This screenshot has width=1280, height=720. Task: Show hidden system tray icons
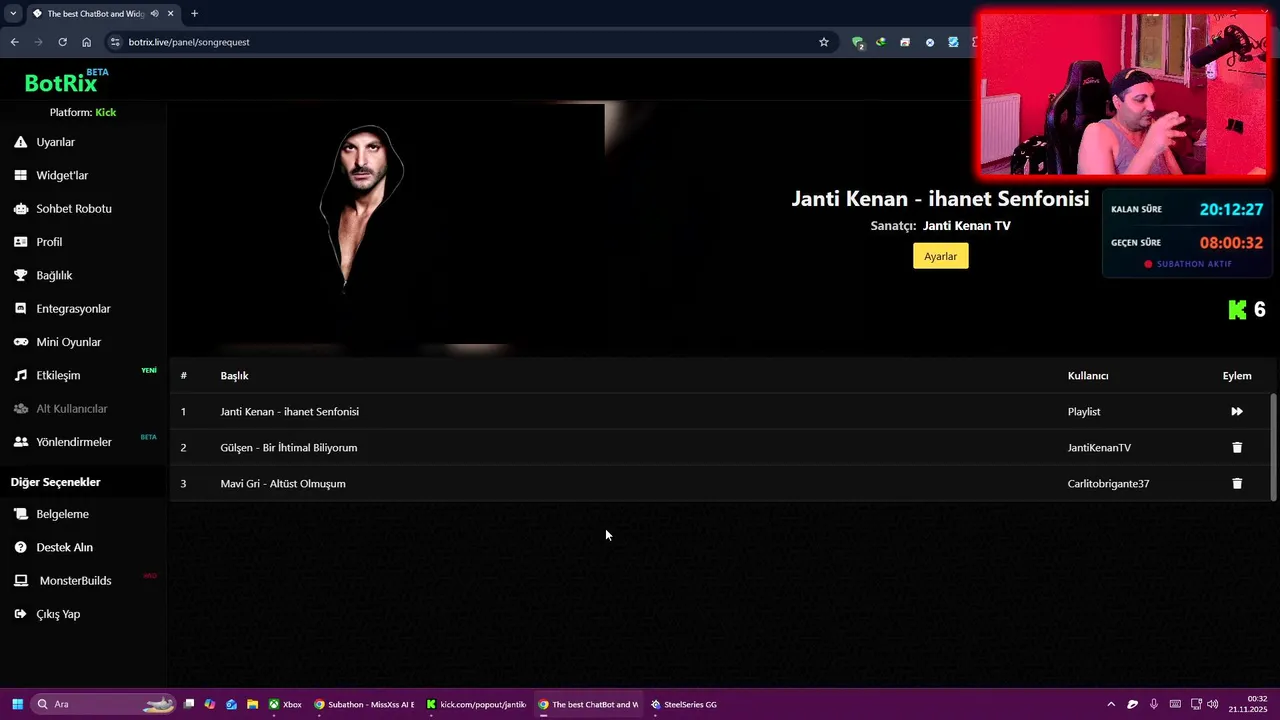1111,704
